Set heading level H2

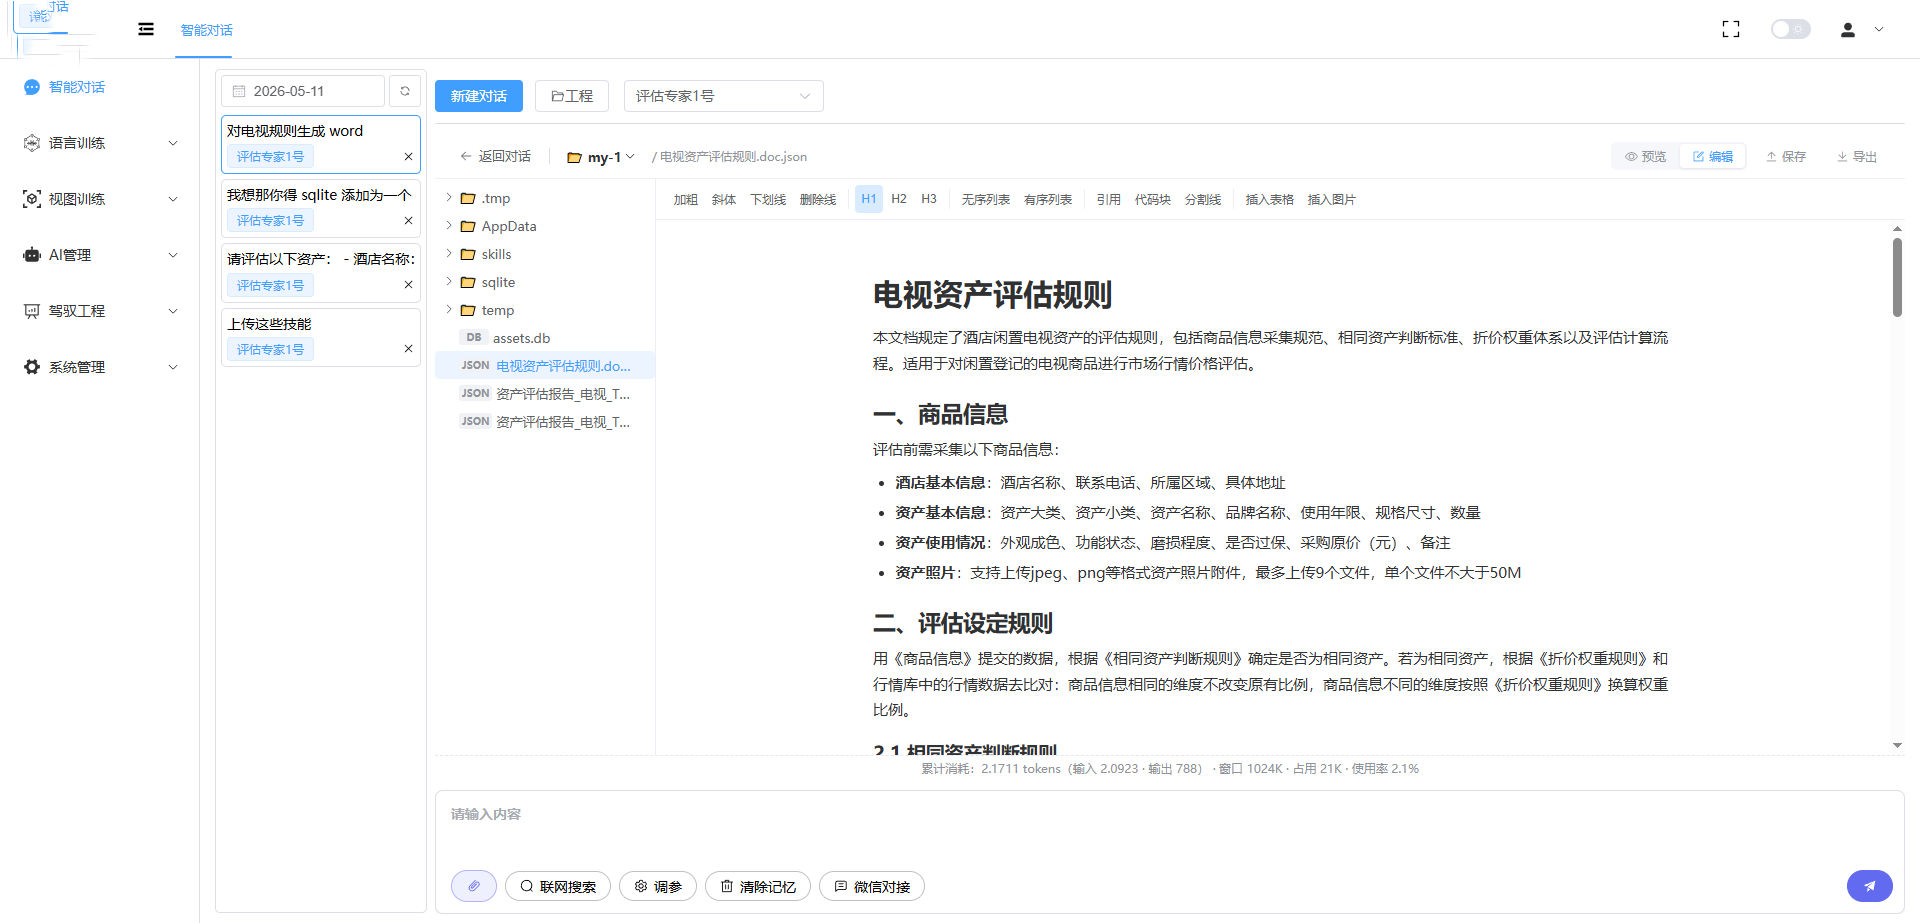tap(899, 199)
